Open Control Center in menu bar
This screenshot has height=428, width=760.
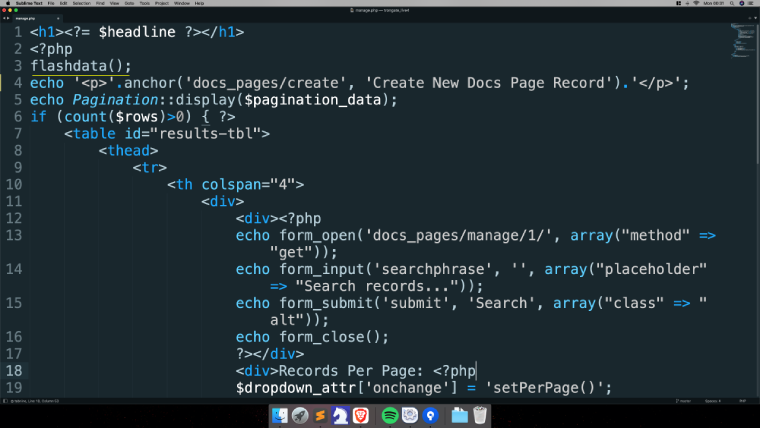tap(751, 3)
